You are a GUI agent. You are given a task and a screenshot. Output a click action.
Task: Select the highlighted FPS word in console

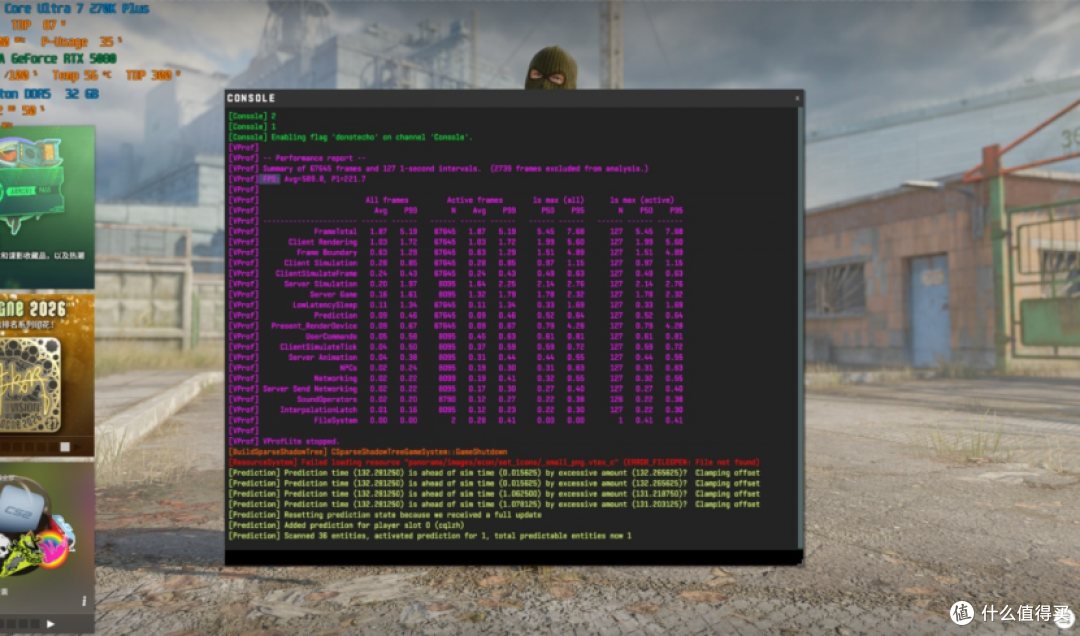[x=270, y=179]
